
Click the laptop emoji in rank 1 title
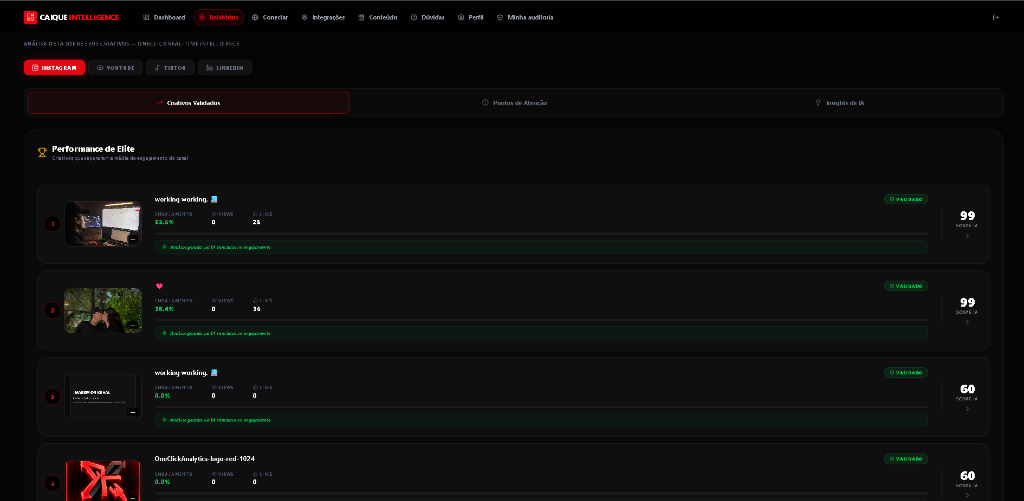click(214, 199)
